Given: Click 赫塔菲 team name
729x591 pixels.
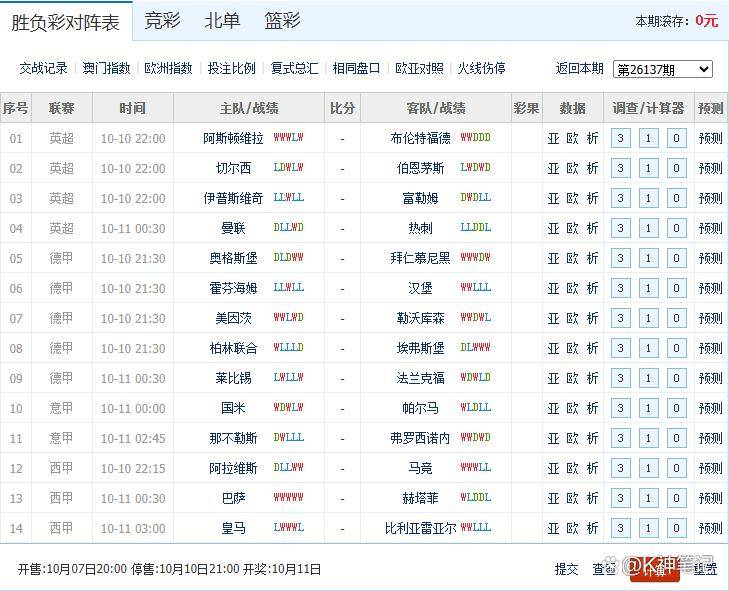Looking at the screenshot, I should (420, 498).
